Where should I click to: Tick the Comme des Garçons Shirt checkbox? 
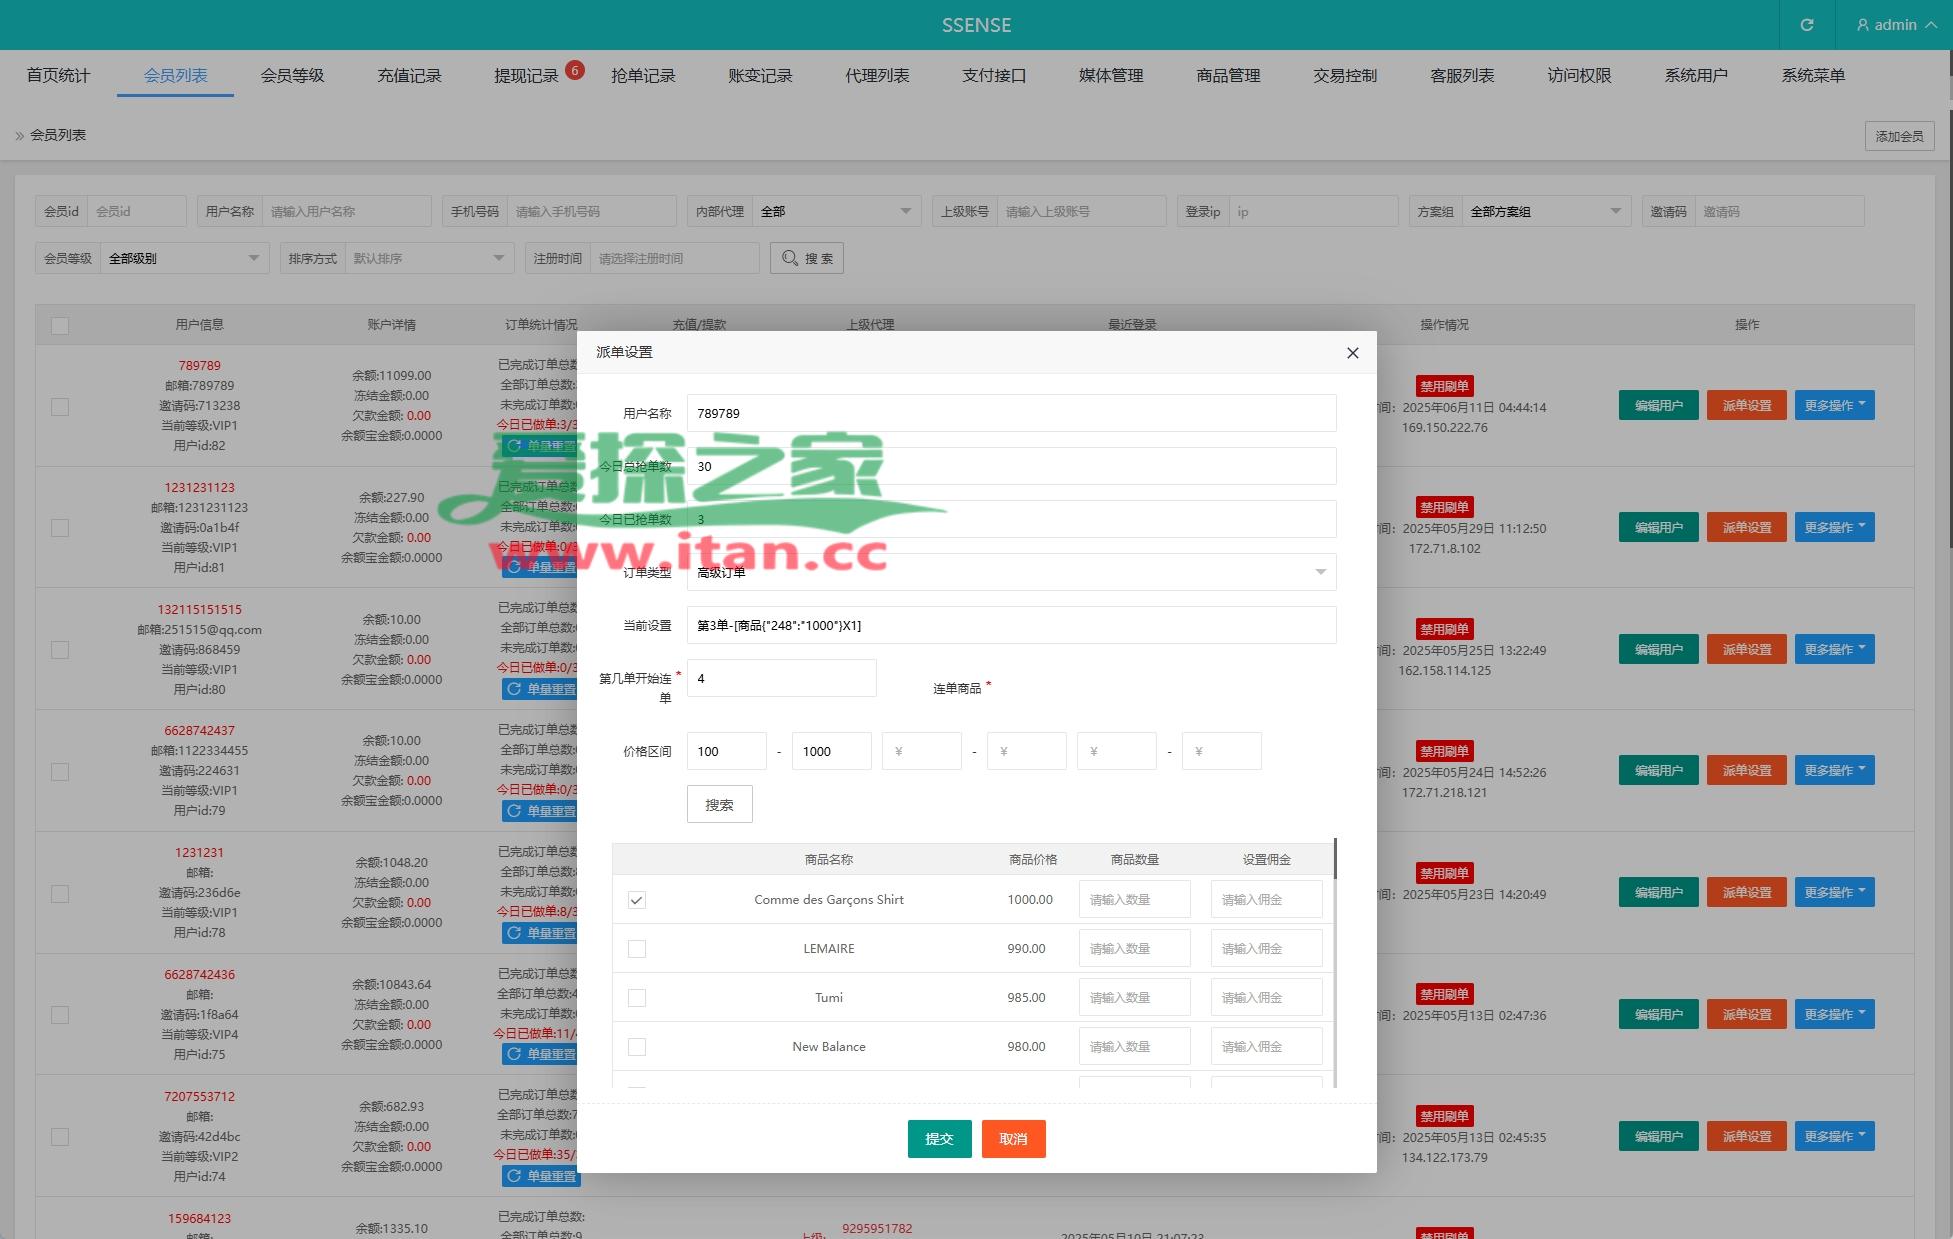(637, 900)
